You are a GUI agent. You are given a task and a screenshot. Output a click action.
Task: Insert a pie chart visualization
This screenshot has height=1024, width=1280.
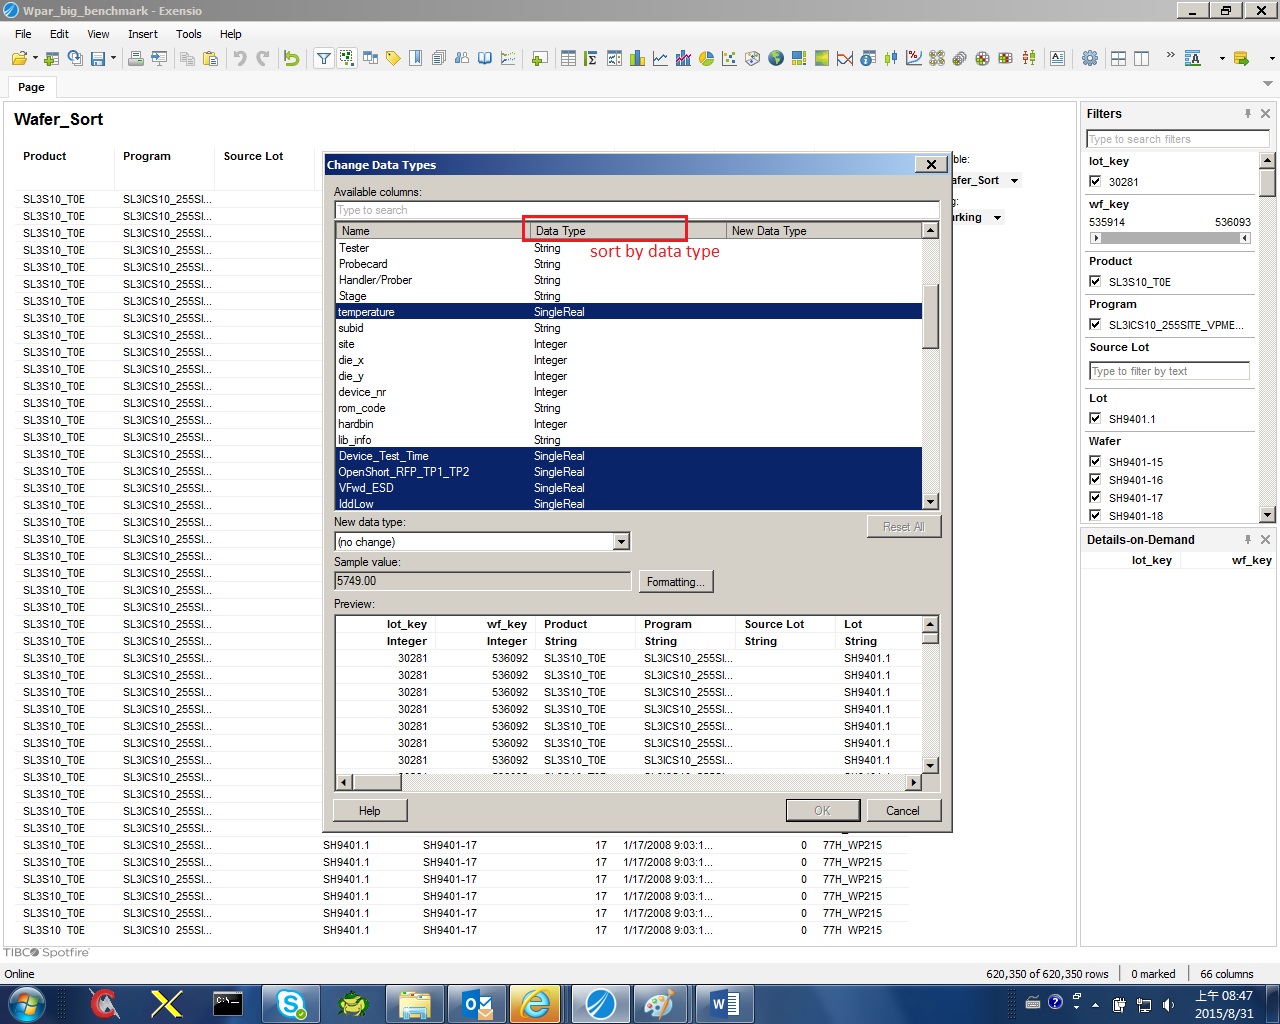(706, 59)
